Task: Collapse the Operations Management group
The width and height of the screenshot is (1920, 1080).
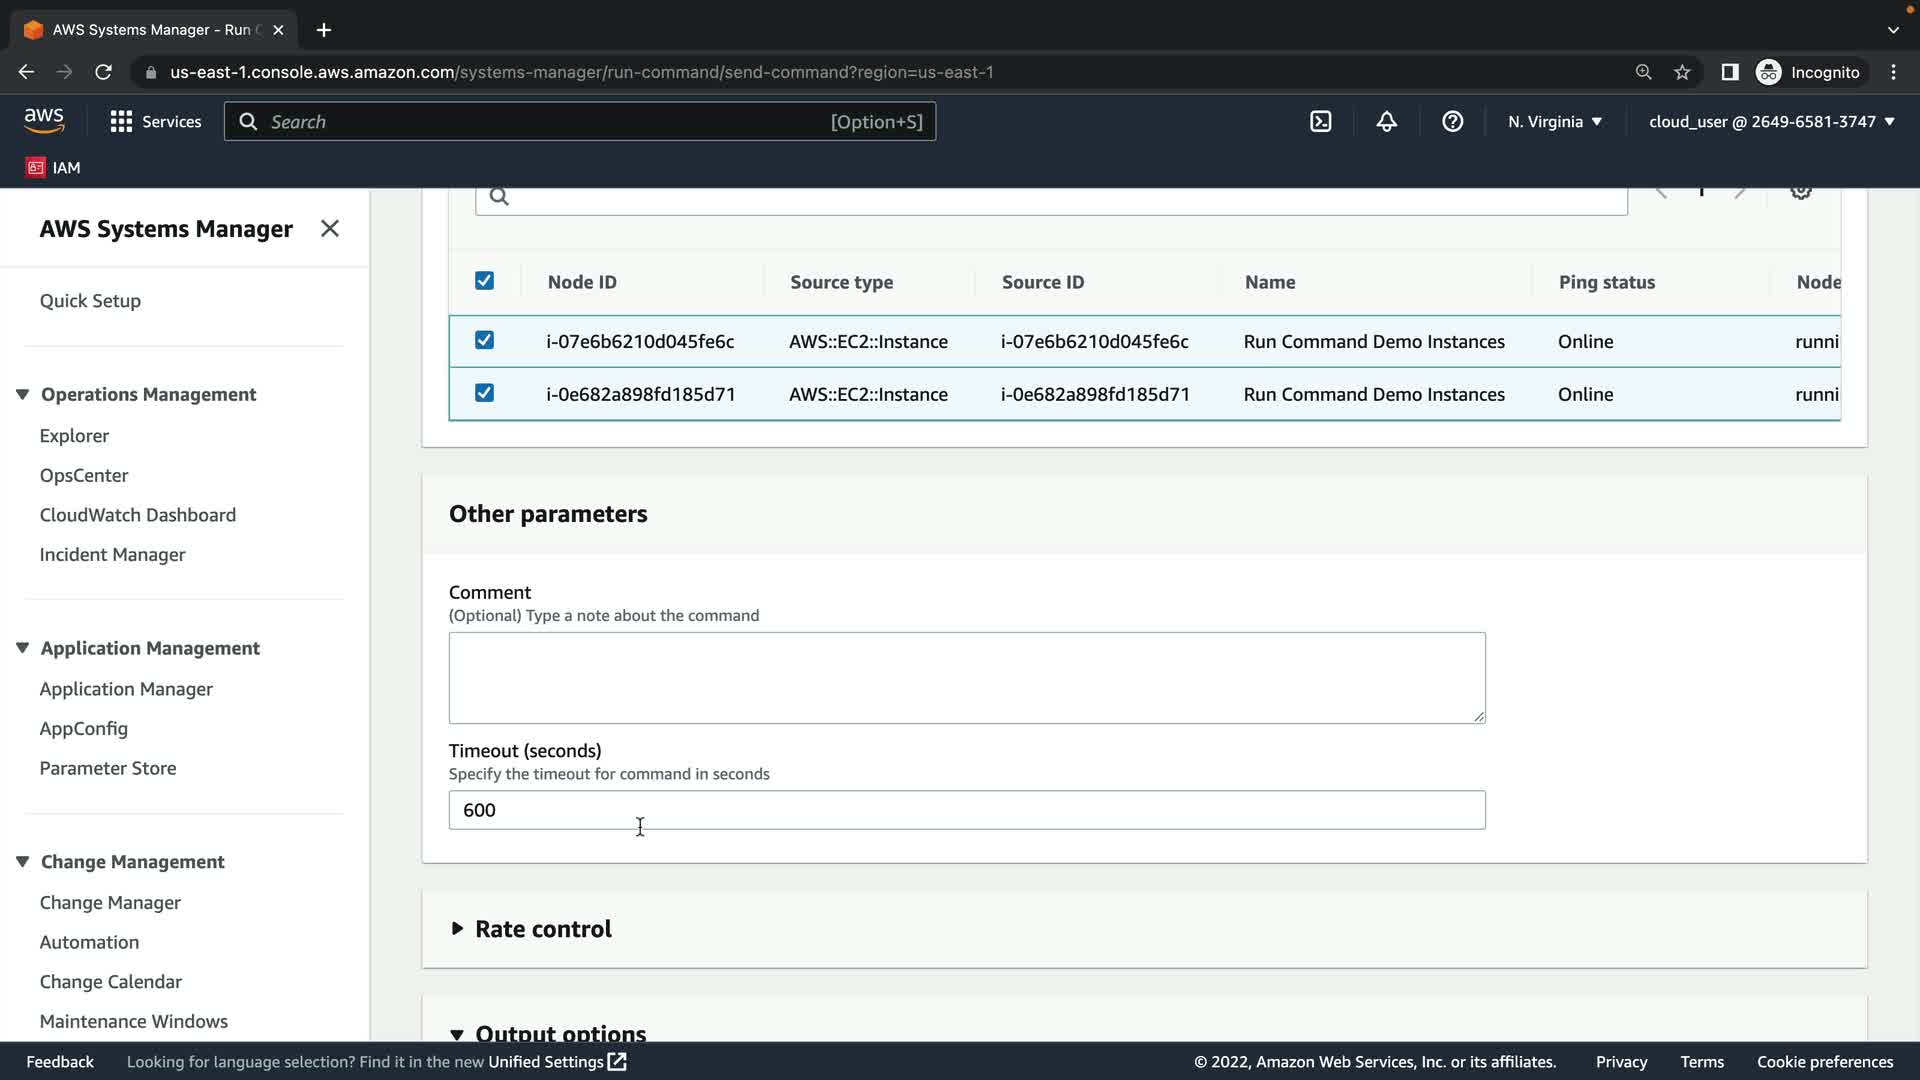Action: 22,394
